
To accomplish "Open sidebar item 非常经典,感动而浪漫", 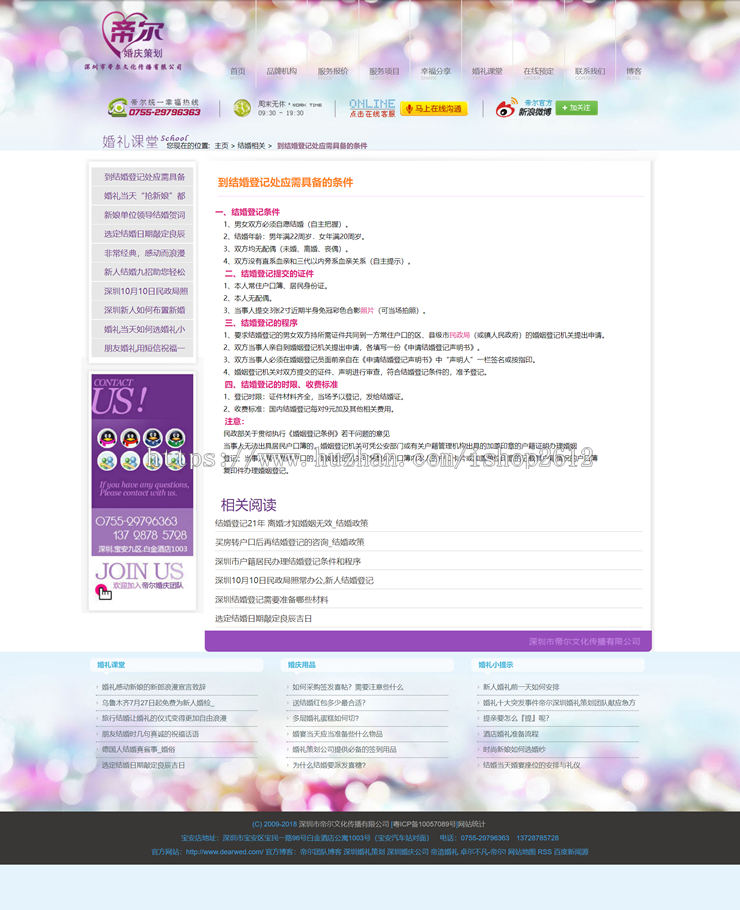I will pyautogui.click(x=142, y=253).
